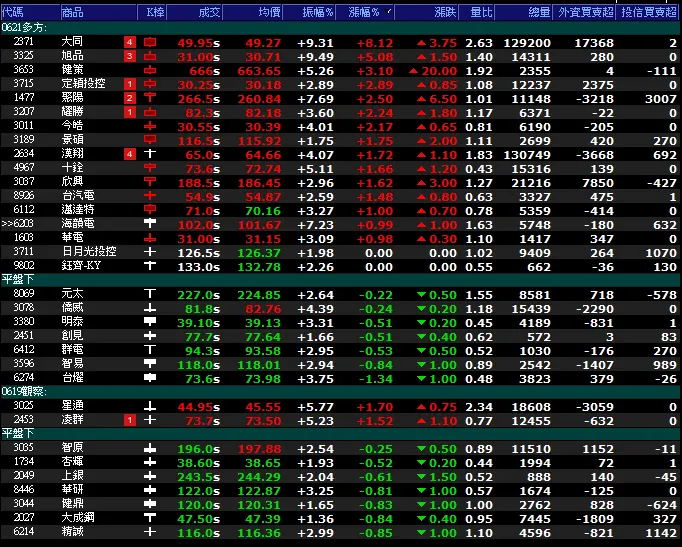Click the 總量 column header
682x547 pixels.
click(x=524, y=12)
